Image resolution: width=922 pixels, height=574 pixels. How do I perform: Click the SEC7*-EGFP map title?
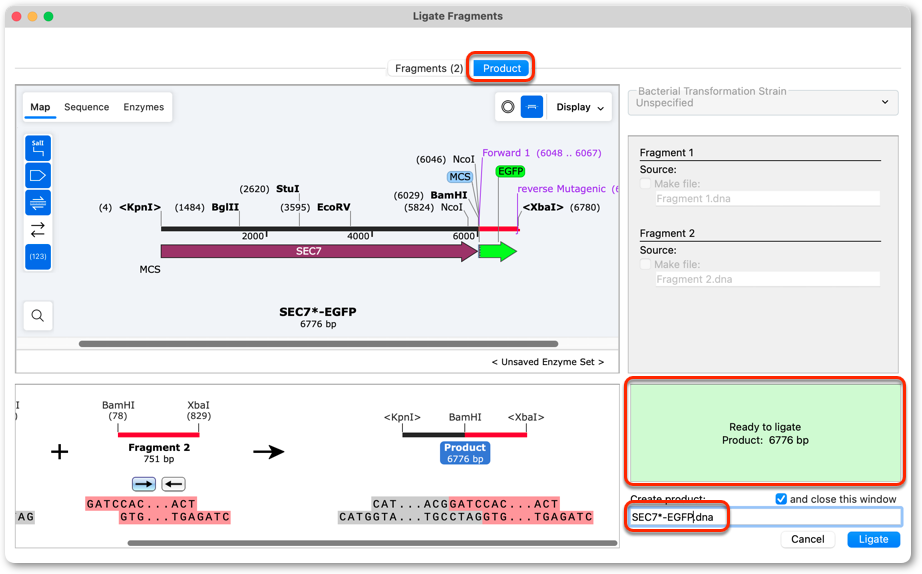pos(318,312)
